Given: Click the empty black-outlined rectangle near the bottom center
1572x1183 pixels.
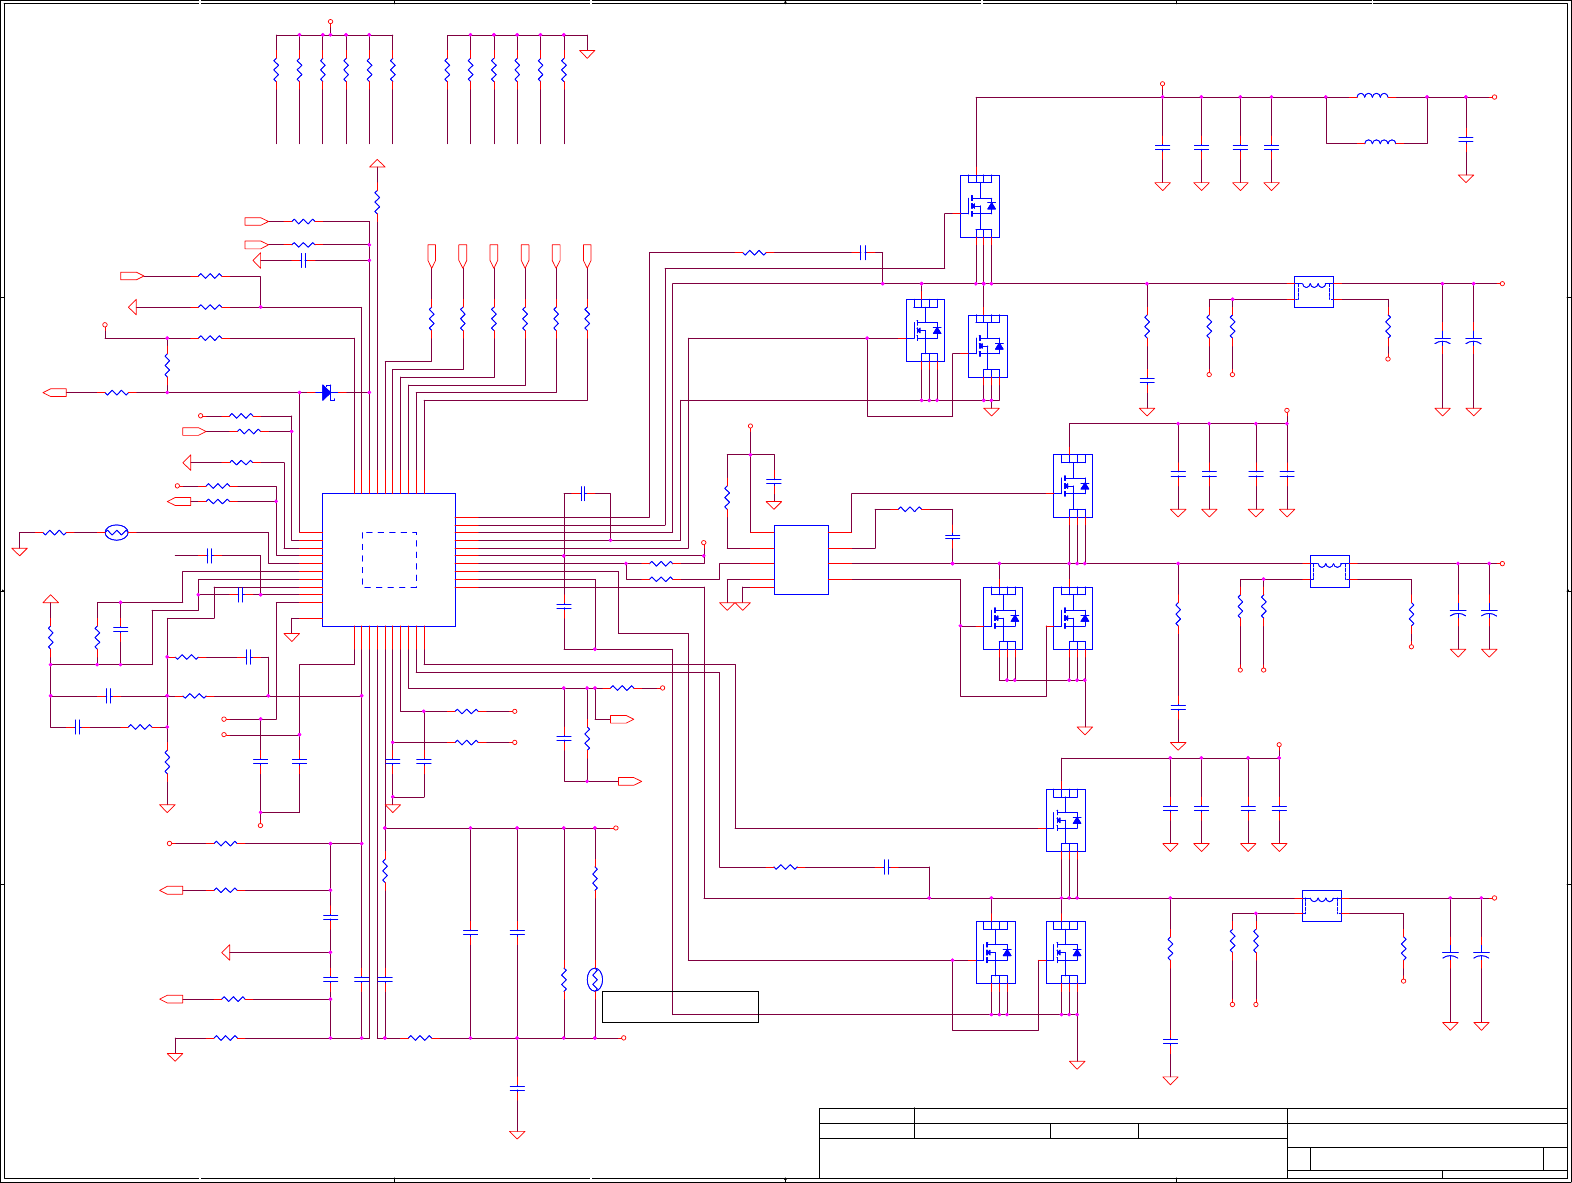Looking at the screenshot, I should [680, 1007].
